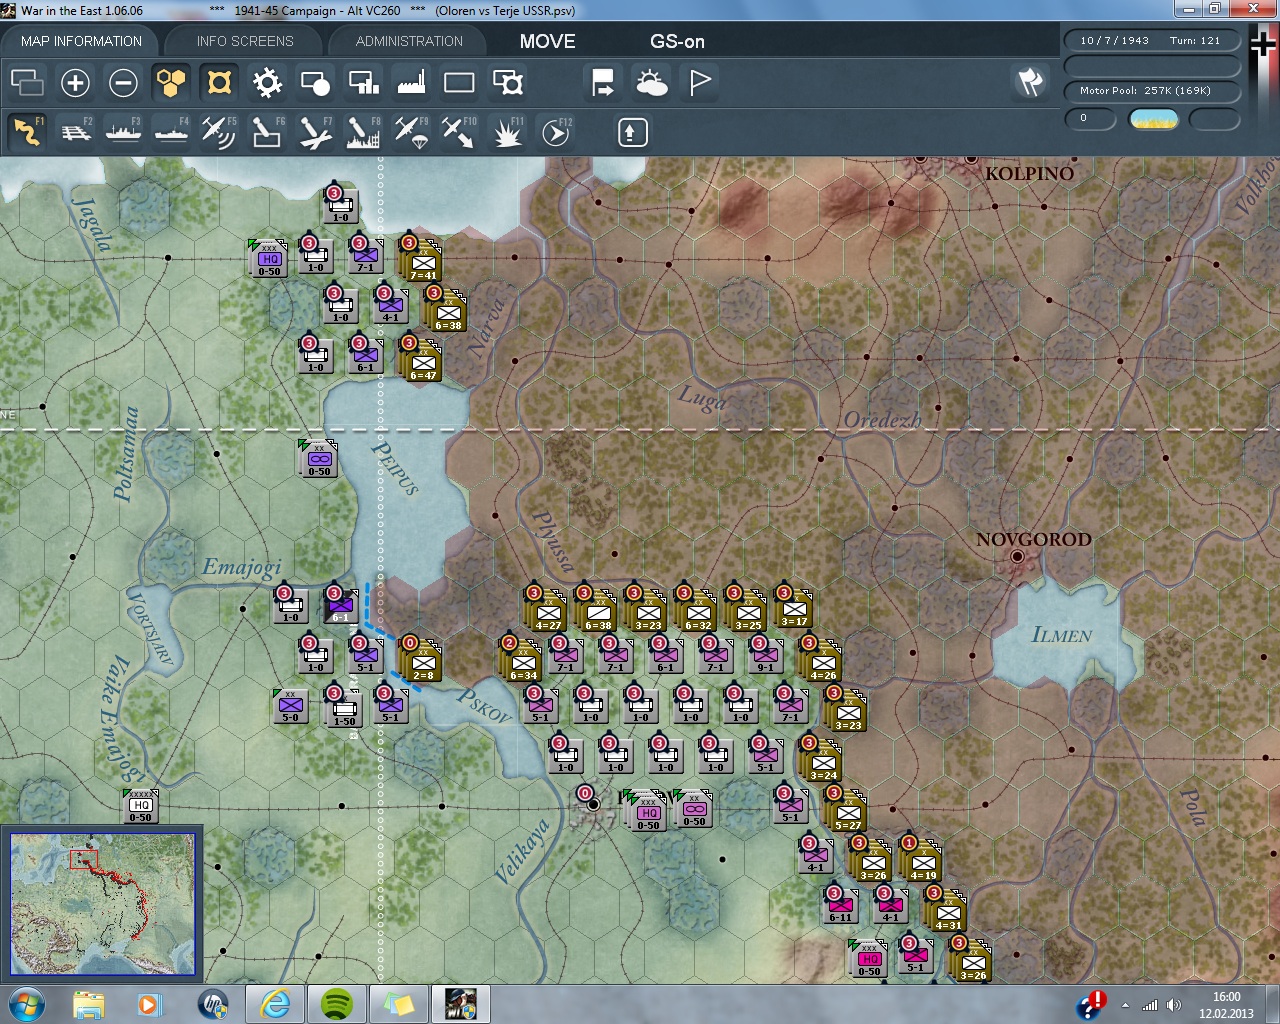The width and height of the screenshot is (1280, 1024).
Task: Toggle the factory overlay icon
Action: point(411,83)
